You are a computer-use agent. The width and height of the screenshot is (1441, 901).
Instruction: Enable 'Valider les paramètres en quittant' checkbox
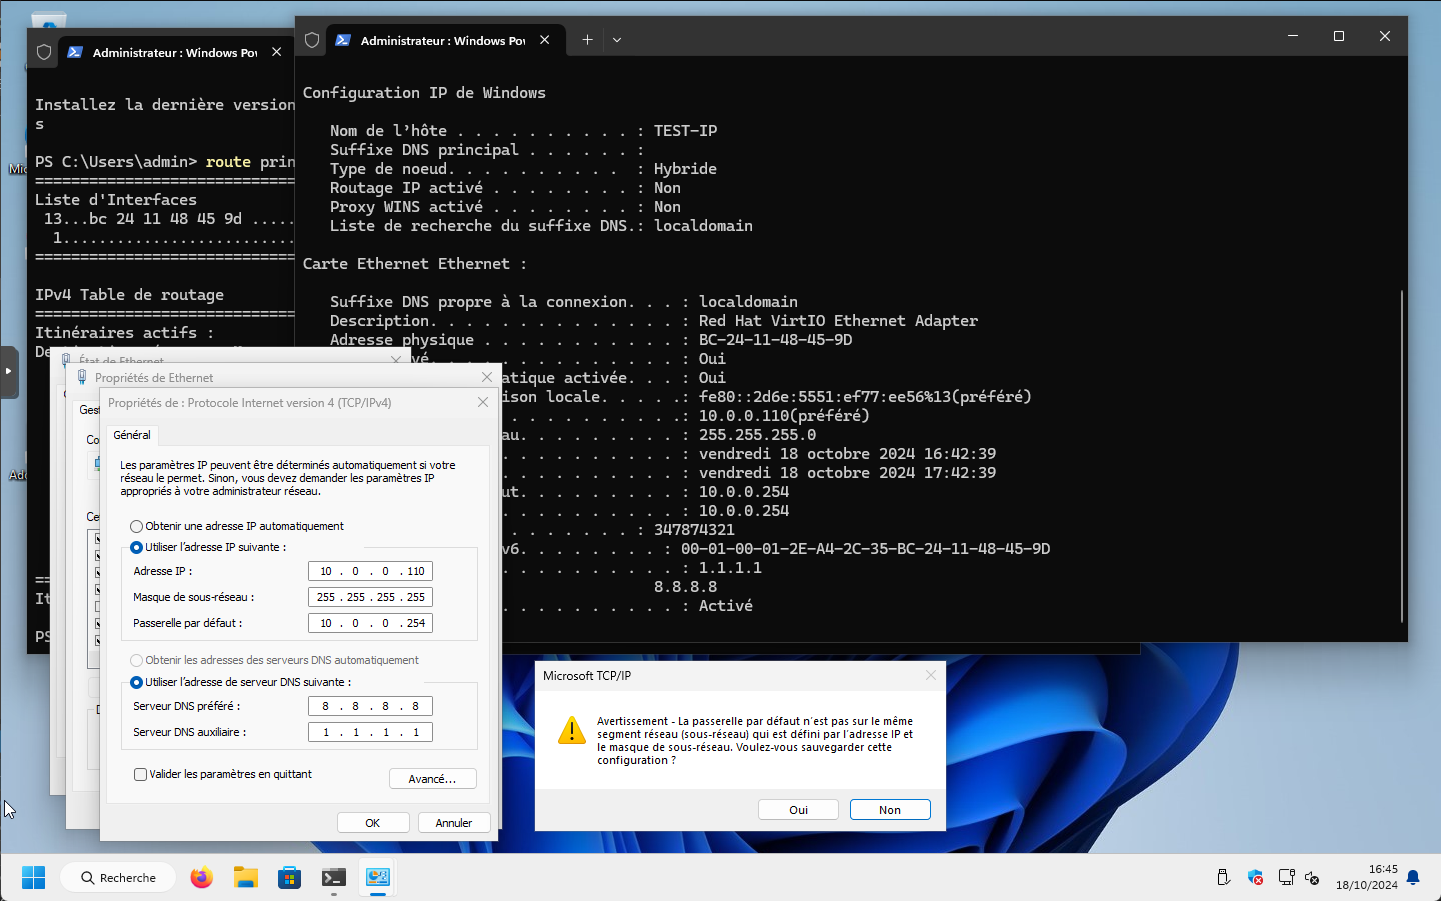[141, 774]
